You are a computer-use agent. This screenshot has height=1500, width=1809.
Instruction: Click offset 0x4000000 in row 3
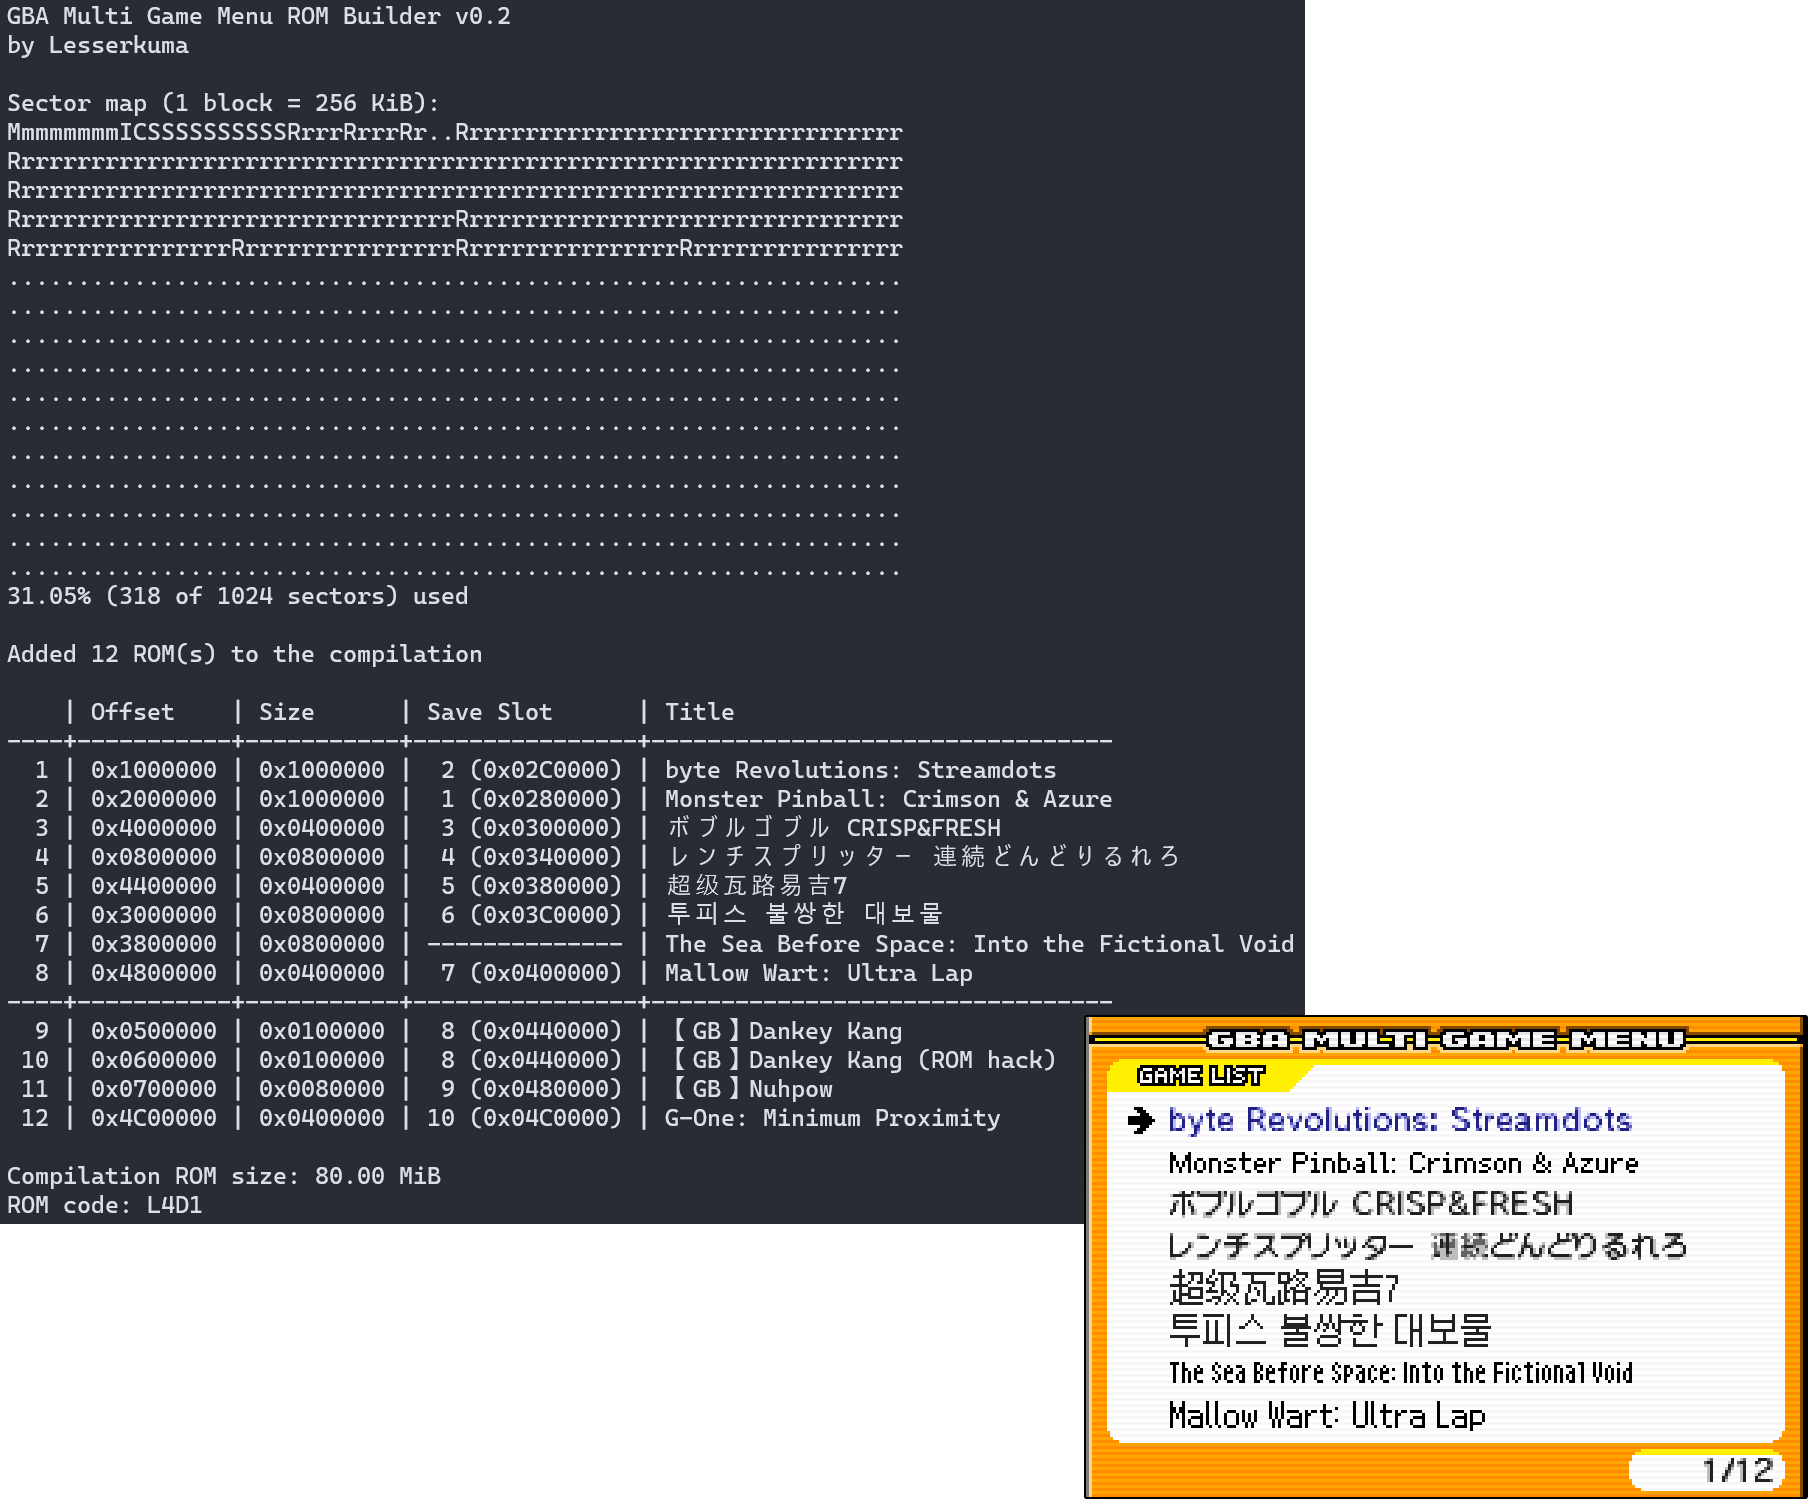tap(154, 828)
